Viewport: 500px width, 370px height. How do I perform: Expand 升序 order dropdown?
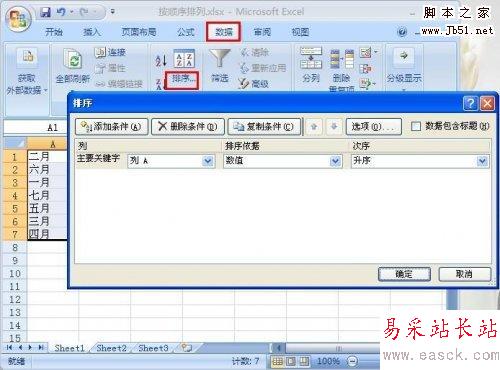482,161
